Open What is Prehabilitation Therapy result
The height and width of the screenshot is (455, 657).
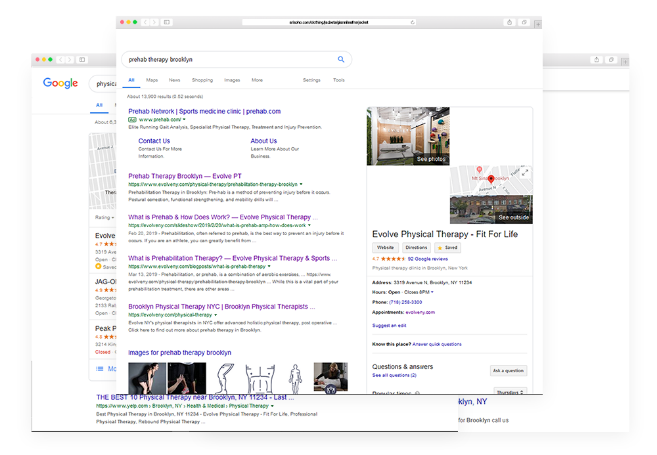coord(233,258)
